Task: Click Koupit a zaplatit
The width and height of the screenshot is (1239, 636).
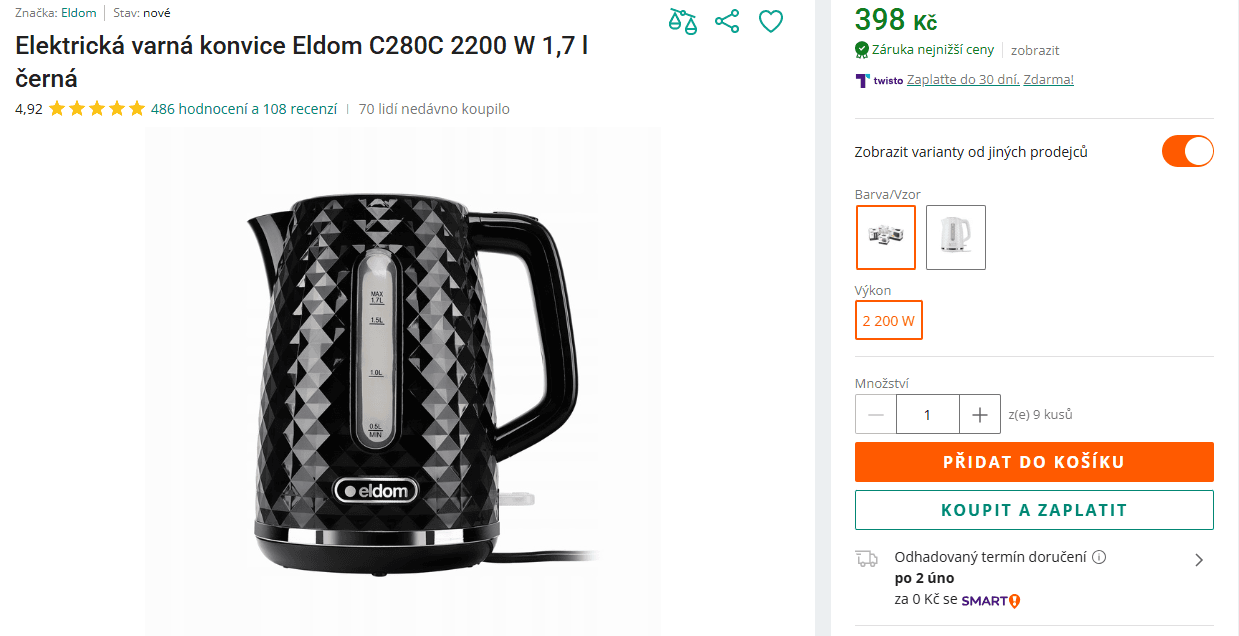Action: (1034, 509)
